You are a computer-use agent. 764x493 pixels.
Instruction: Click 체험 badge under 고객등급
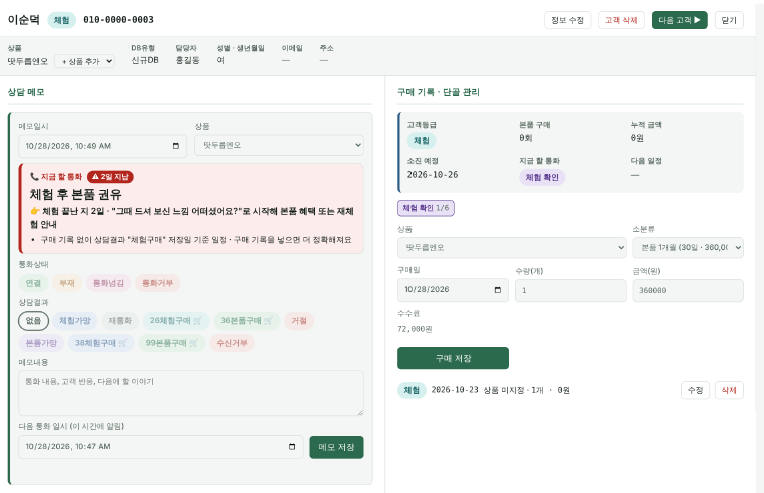click(x=421, y=141)
